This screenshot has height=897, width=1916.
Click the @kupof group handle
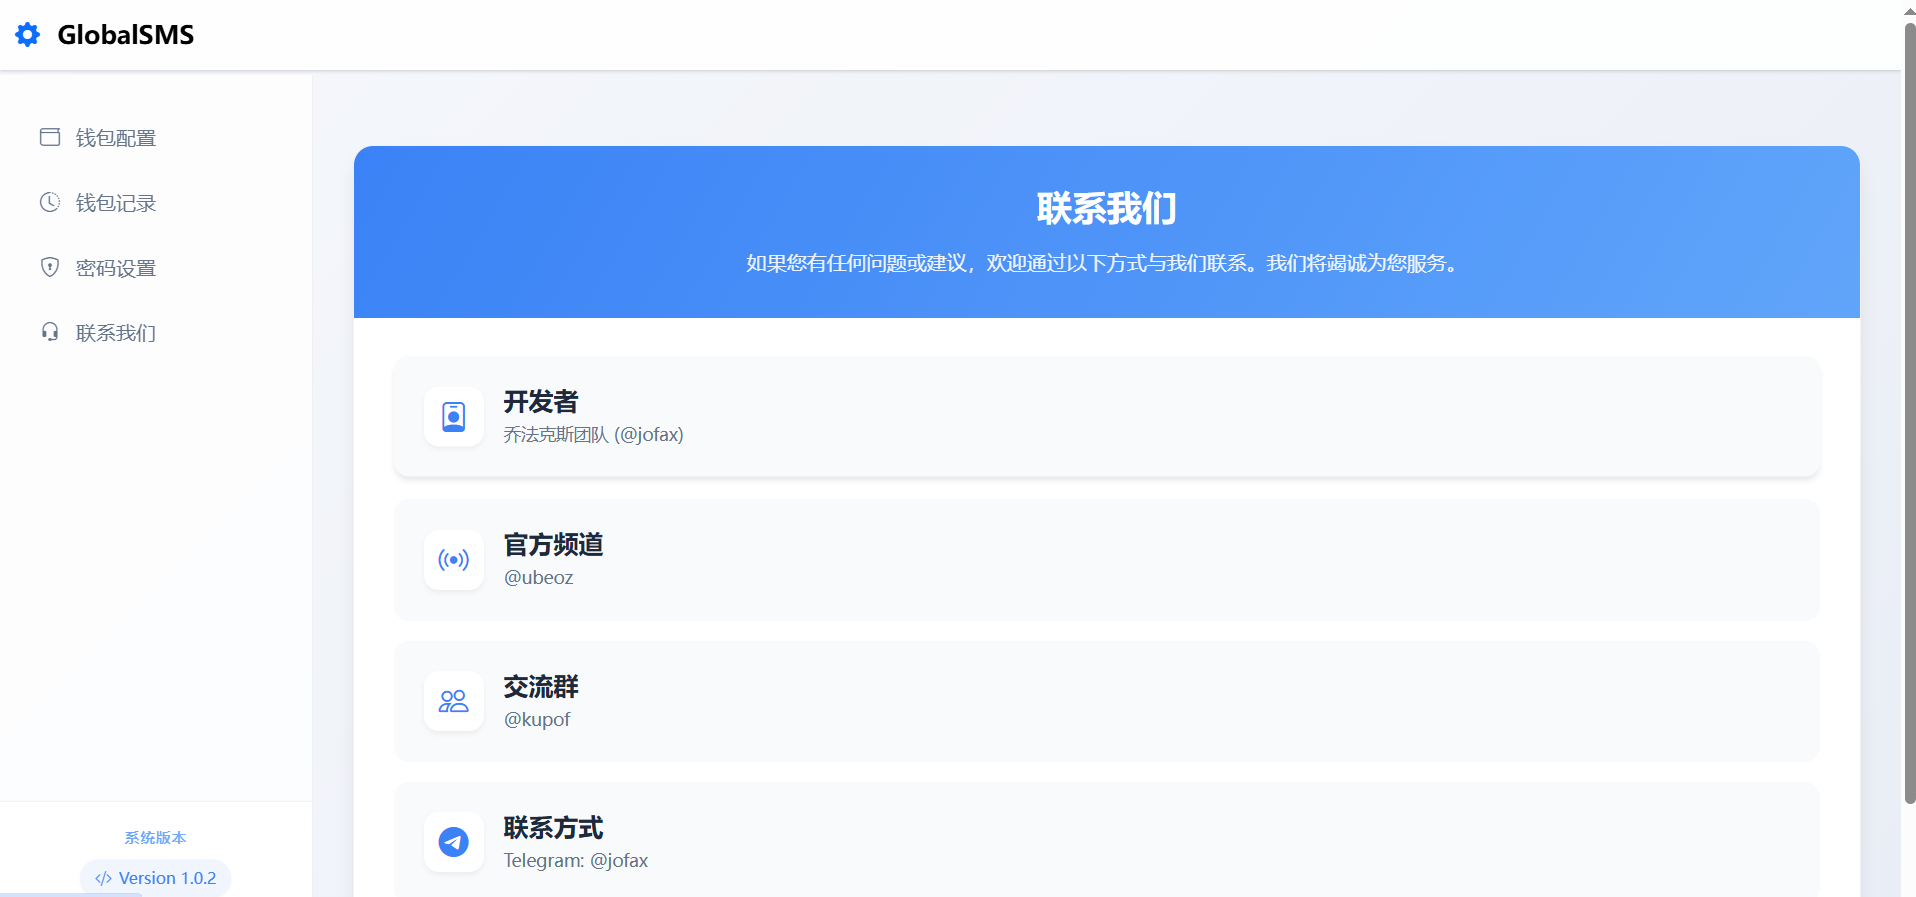pos(537,720)
